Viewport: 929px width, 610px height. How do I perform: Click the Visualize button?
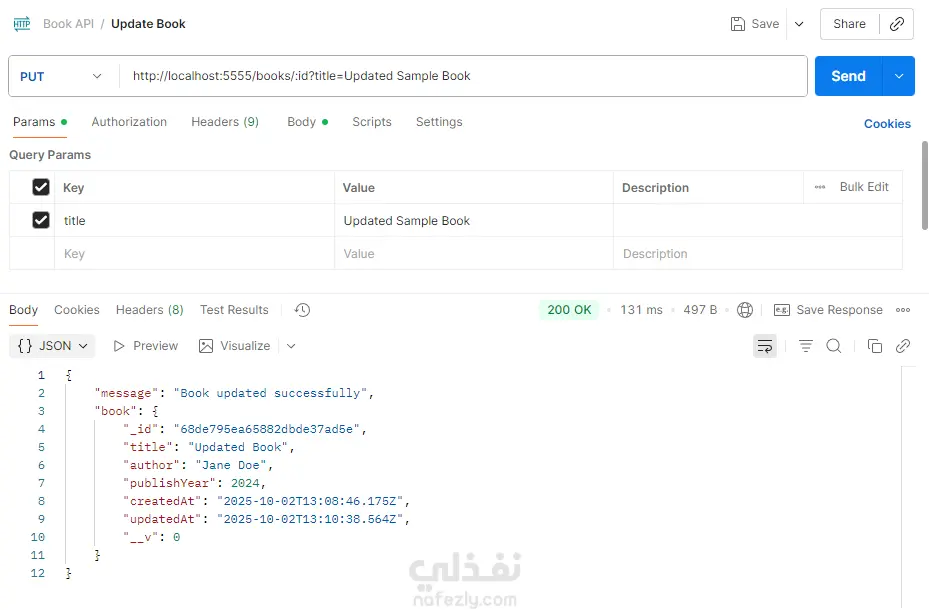tap(235, 346)
